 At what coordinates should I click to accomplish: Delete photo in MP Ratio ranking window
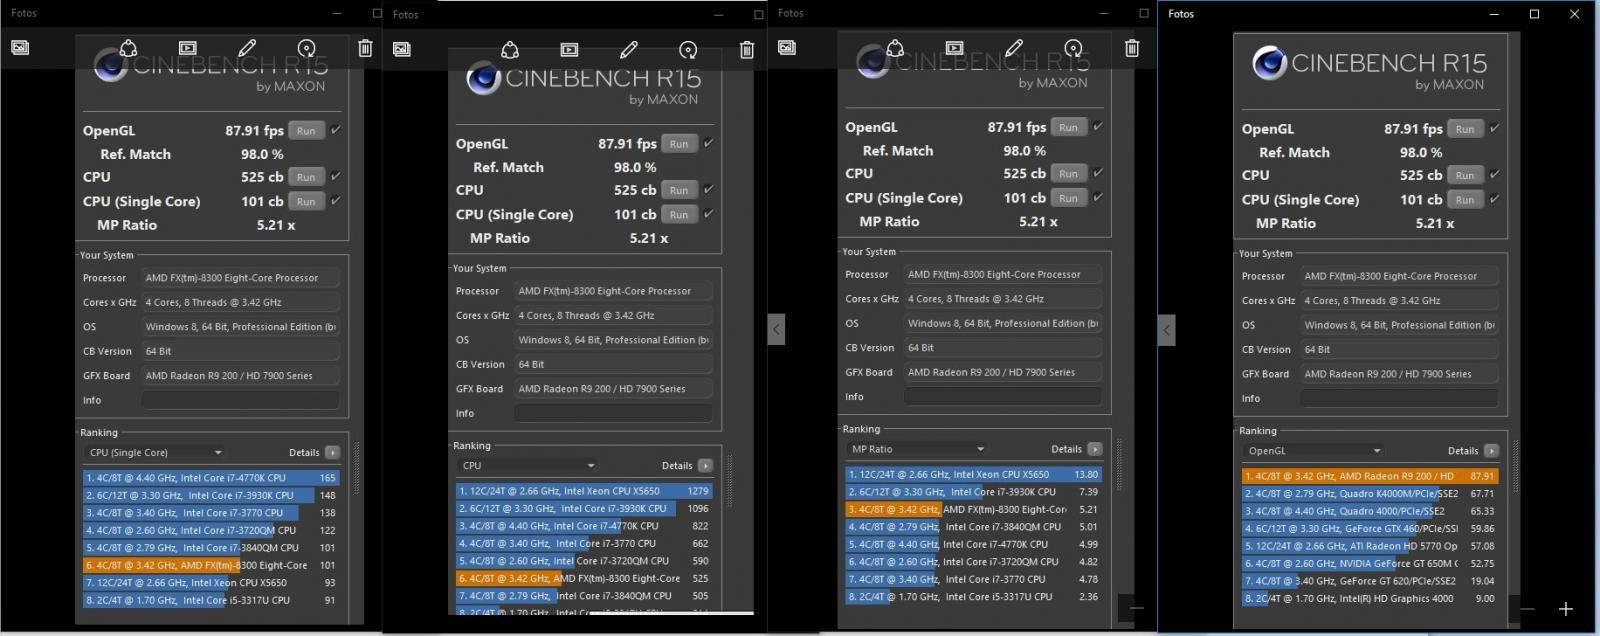pos(1132,48)
